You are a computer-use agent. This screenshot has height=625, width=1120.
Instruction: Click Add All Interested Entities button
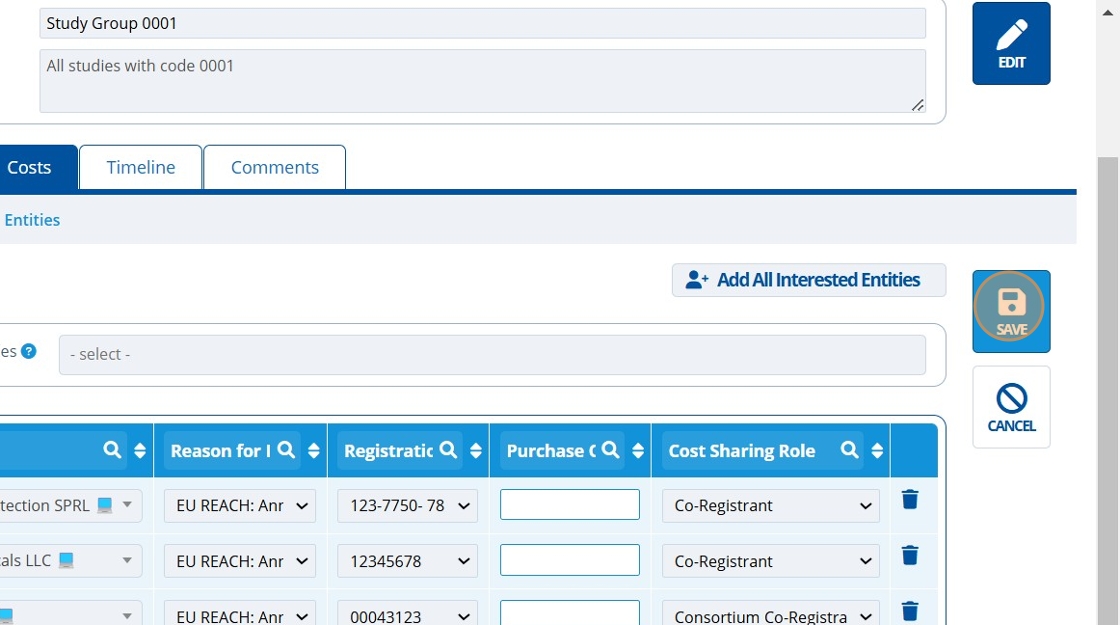(809, 280)
